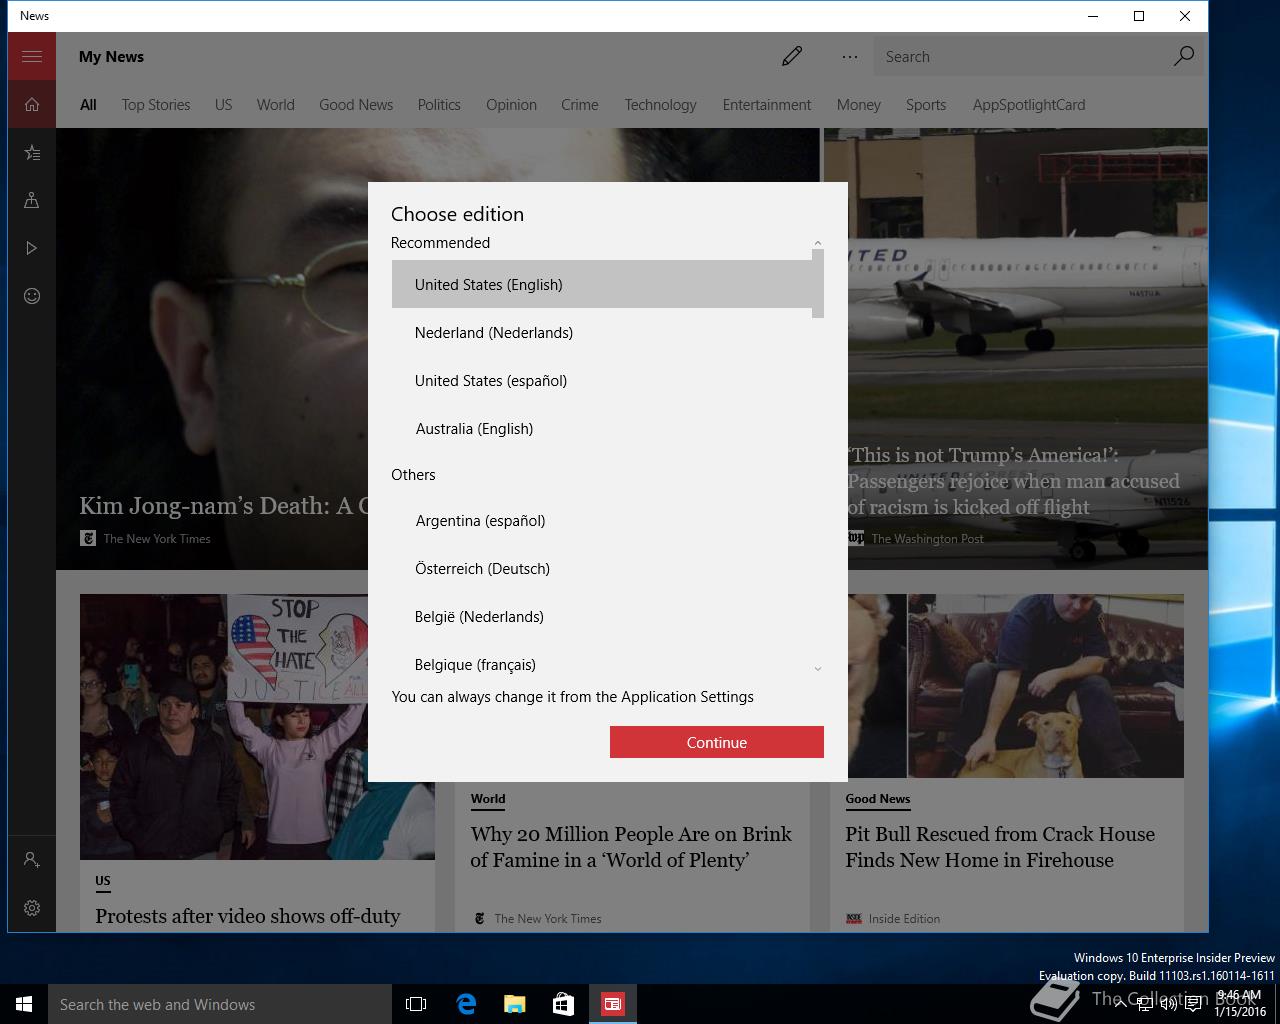This screenshot has width=1280, height=1024.
Task: Switch to Money tab
Action: [x=859, y=105]
